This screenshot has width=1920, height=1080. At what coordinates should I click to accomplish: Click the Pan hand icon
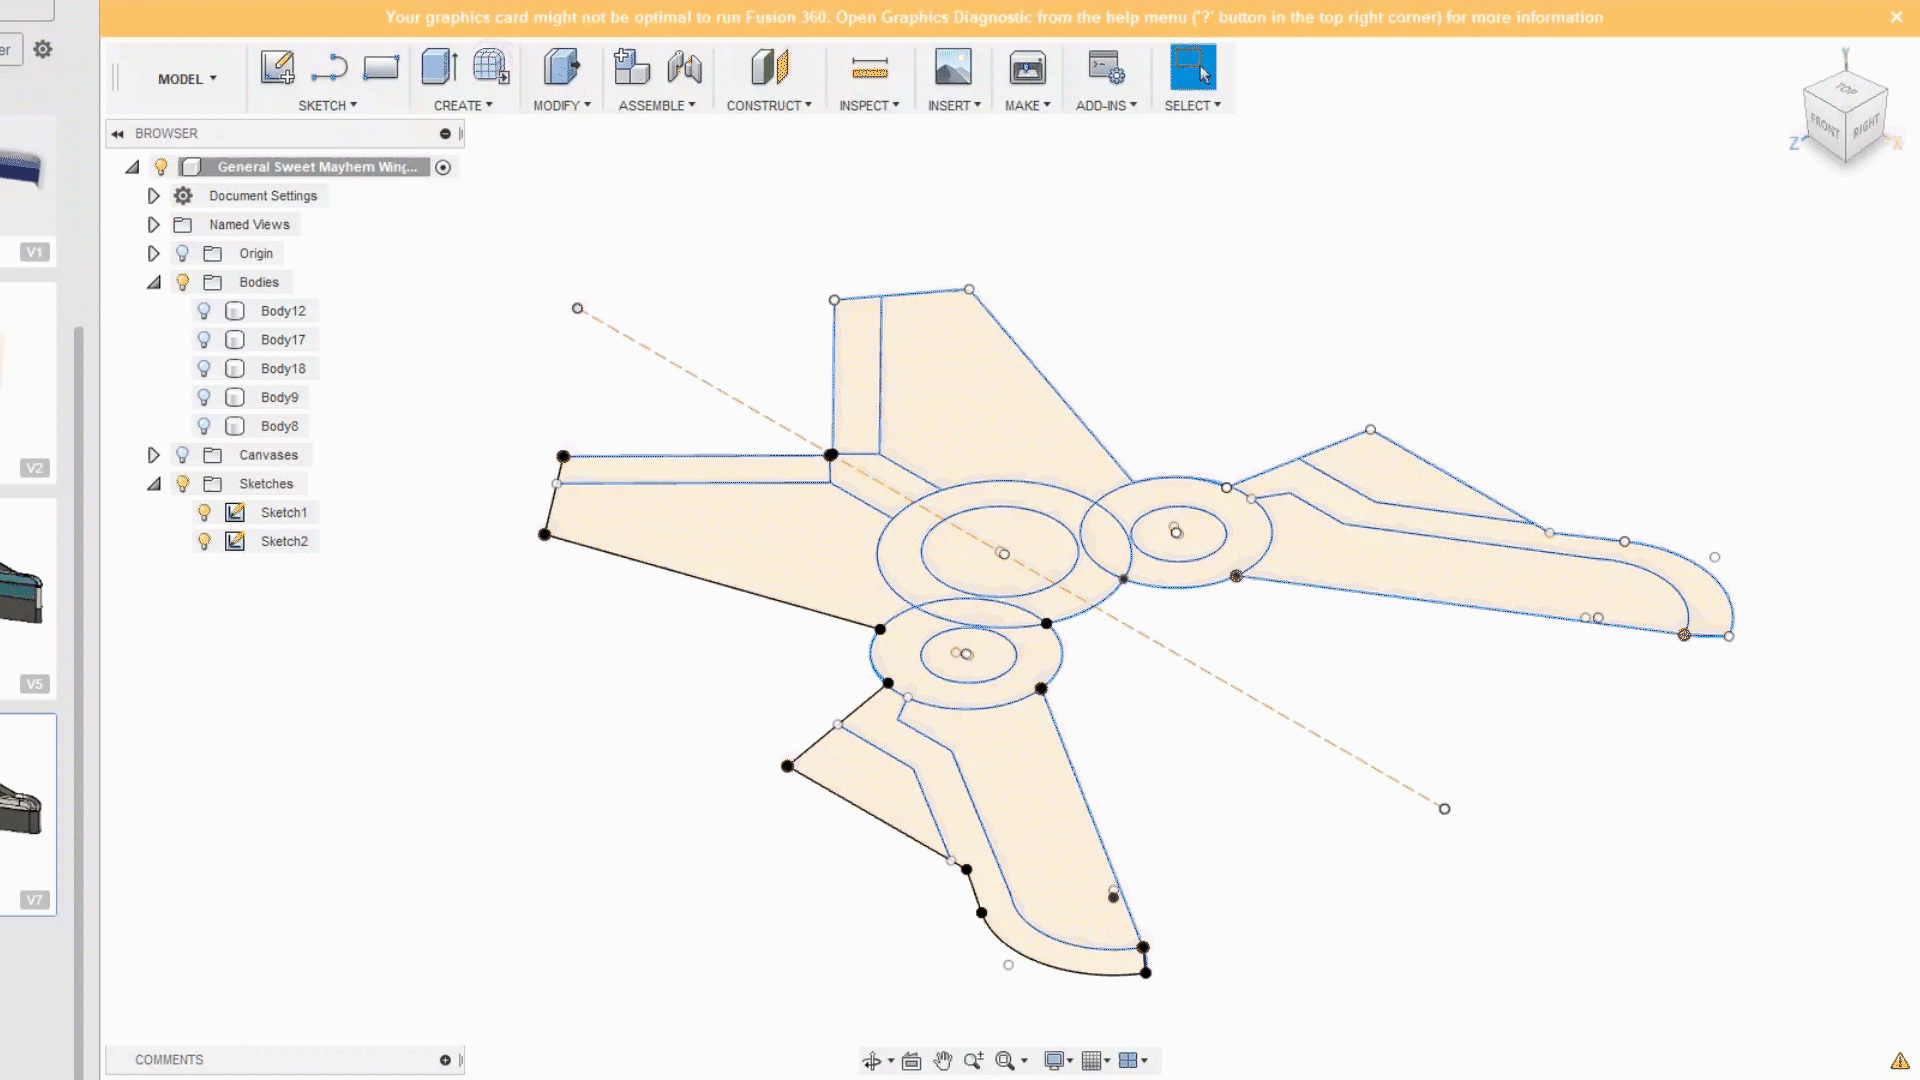pyautogui.click(x=942, y=1061)
